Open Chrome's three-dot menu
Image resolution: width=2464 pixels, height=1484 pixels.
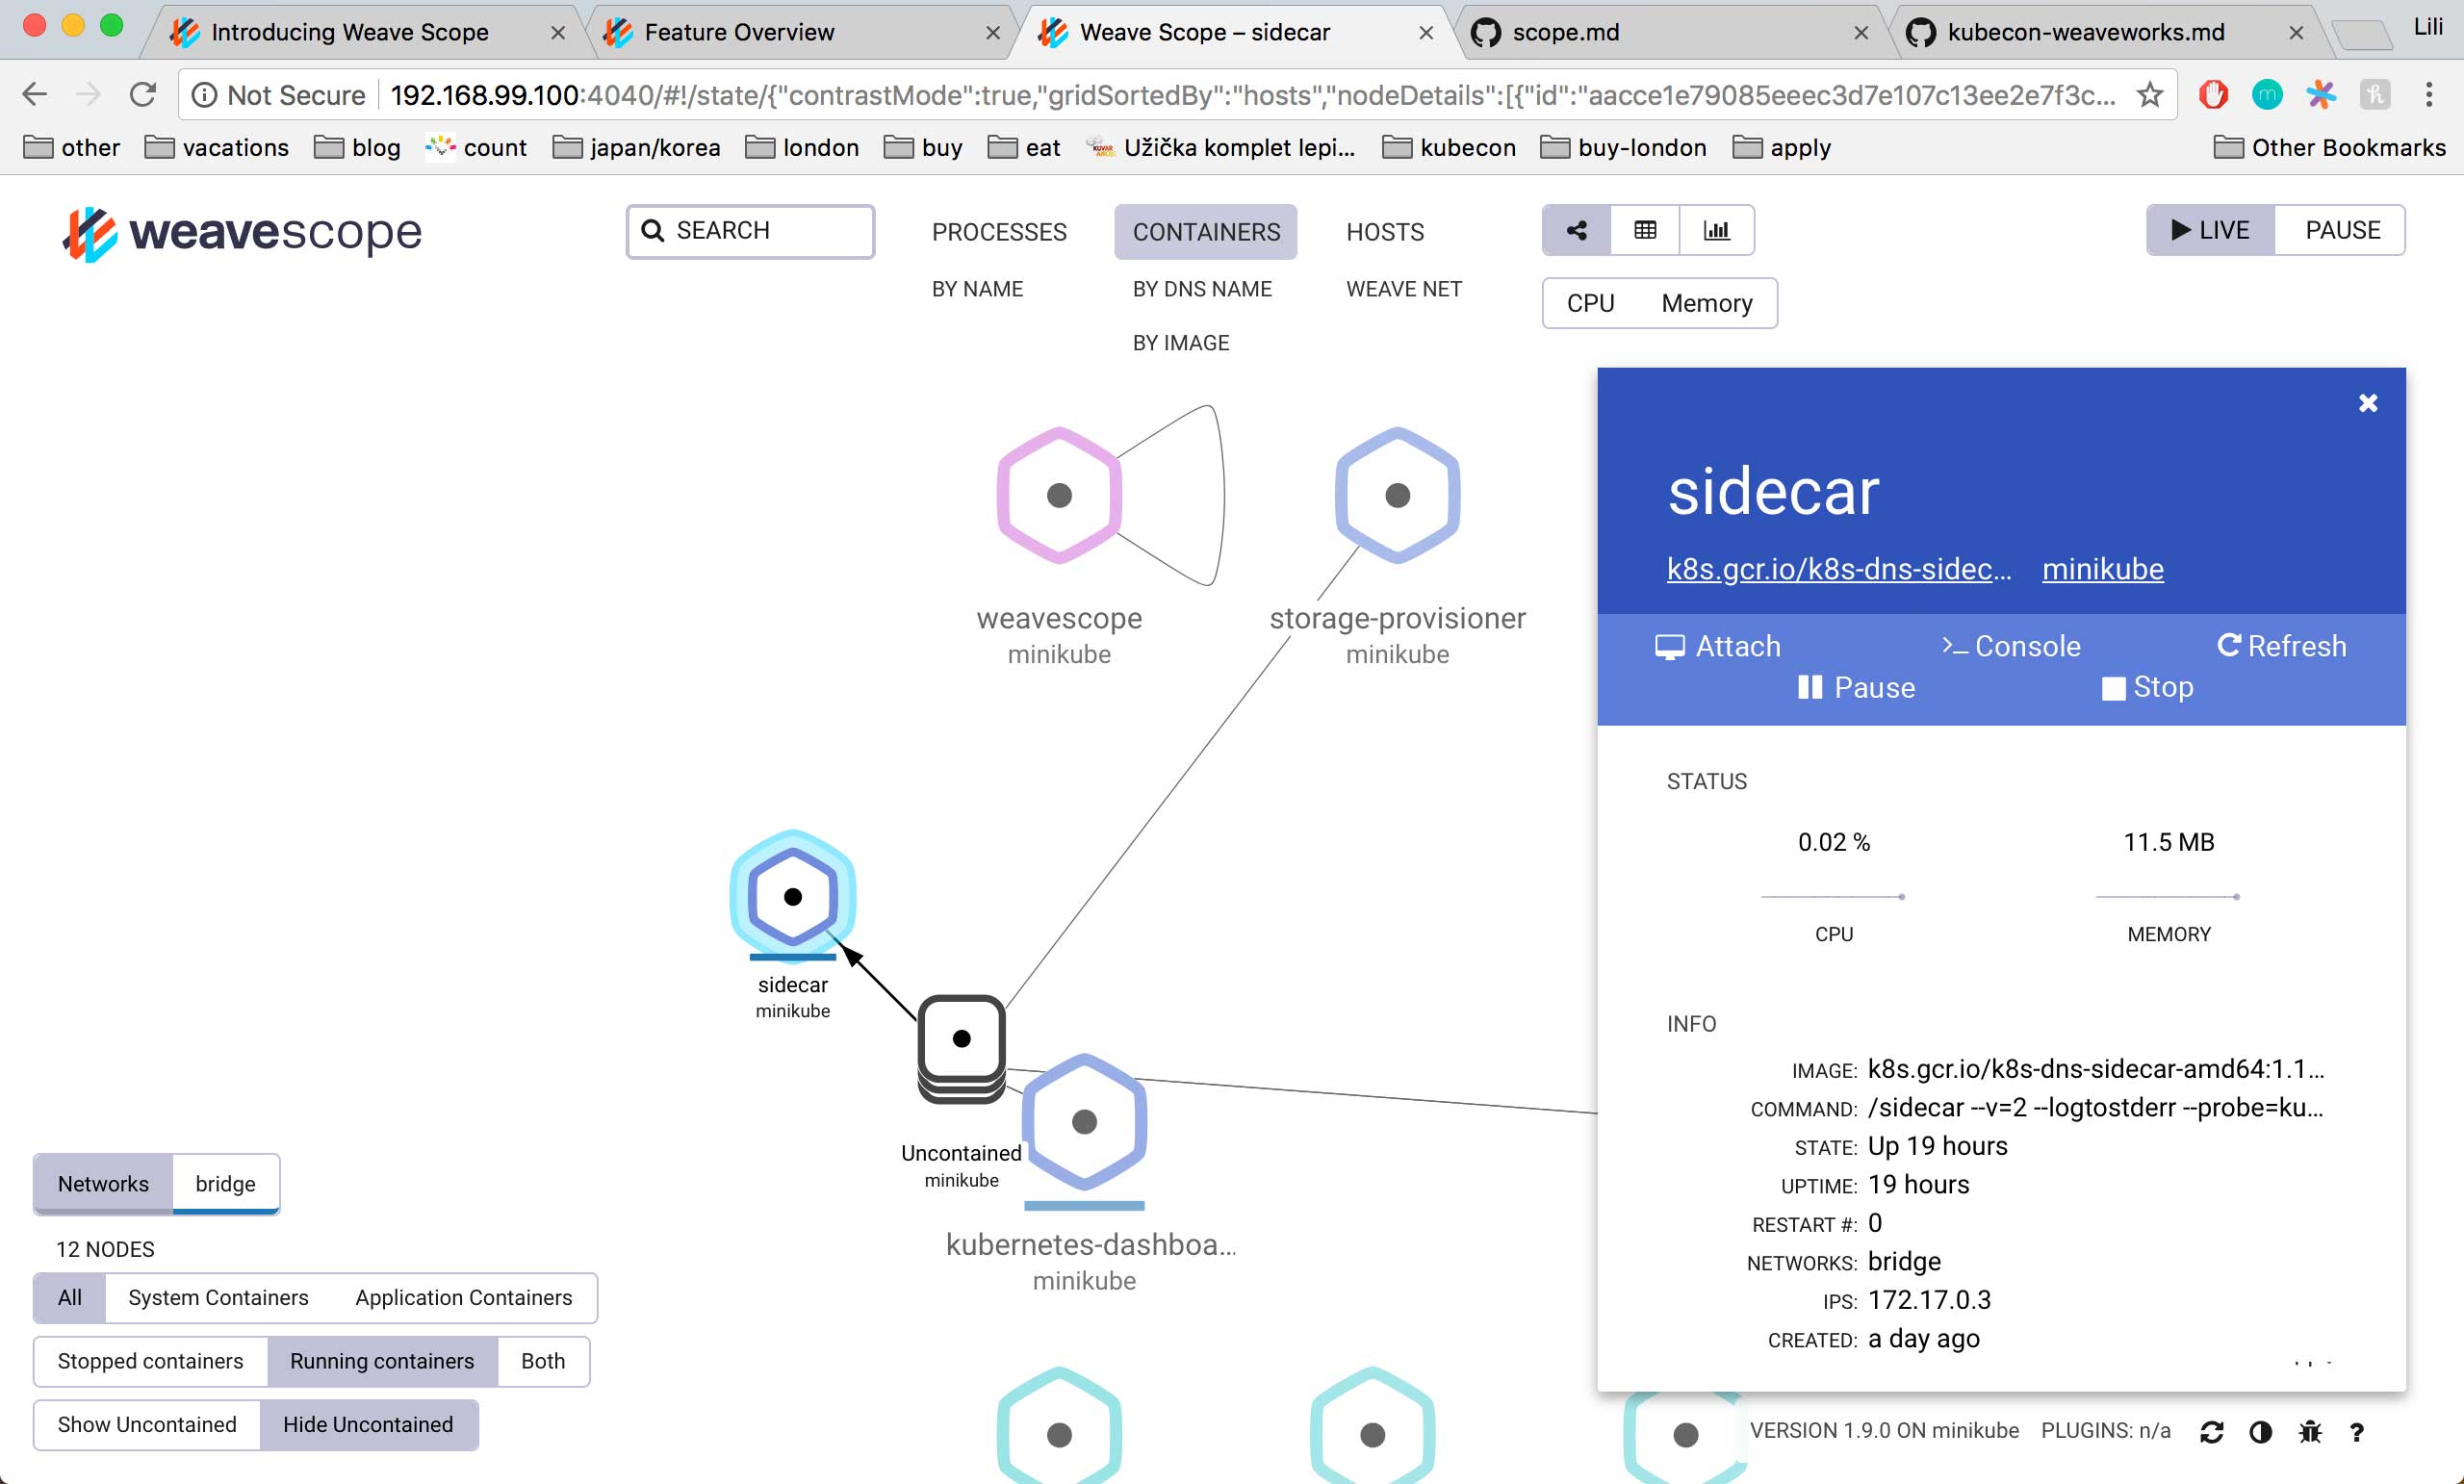point(2428,94)
